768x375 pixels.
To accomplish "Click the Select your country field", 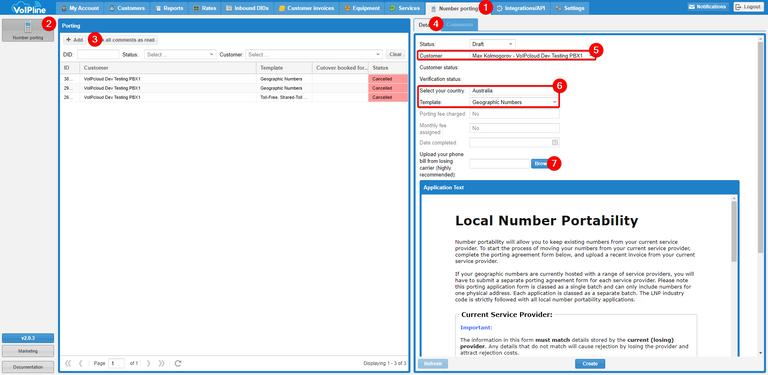I will pyautogui.click(x=514, y=91).
